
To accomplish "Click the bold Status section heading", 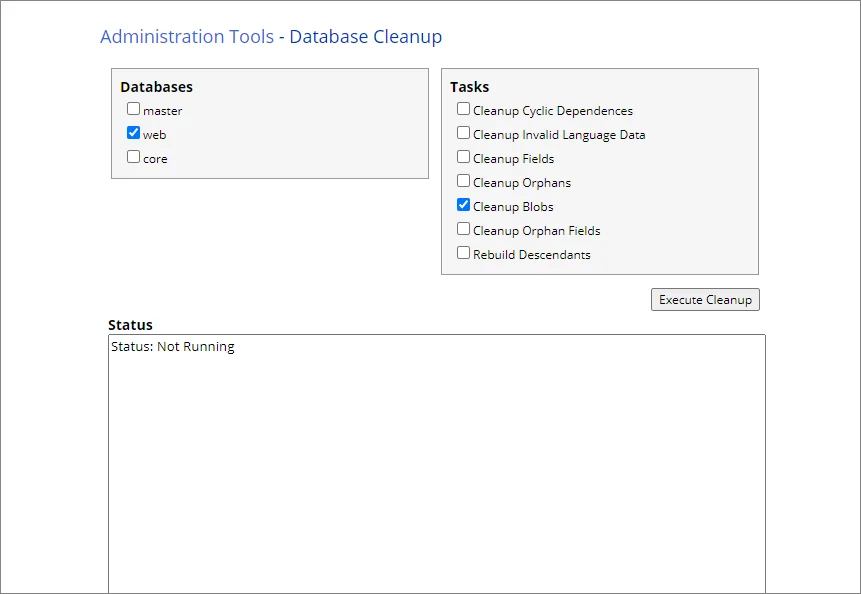I will tap(130, 325).
